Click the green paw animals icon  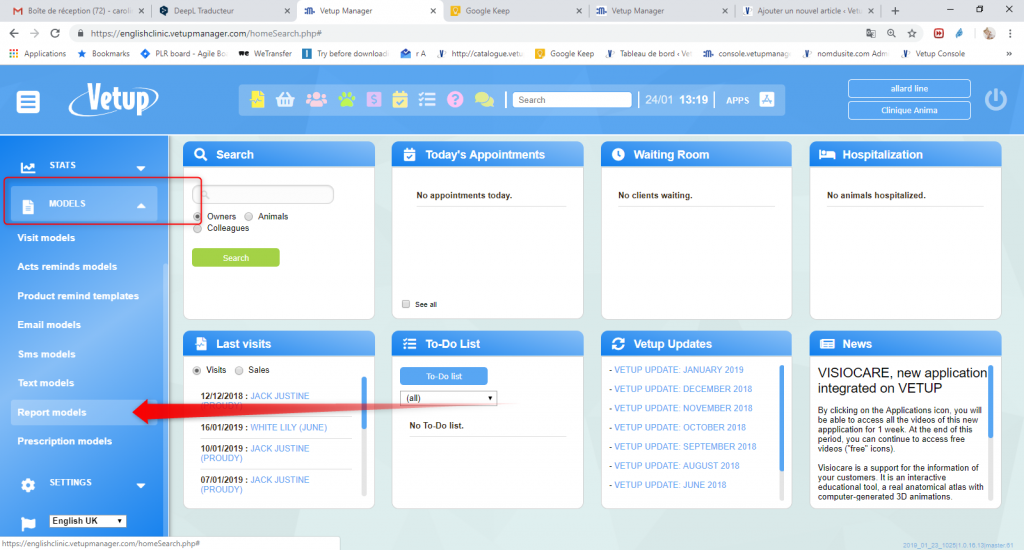(x=347, y=99)
